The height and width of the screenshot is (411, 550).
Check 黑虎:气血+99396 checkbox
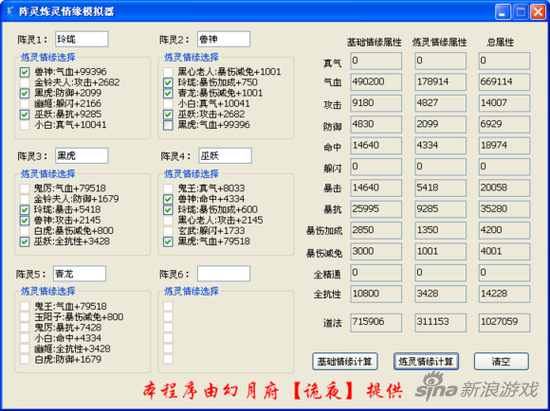click(x=168, y=125)
